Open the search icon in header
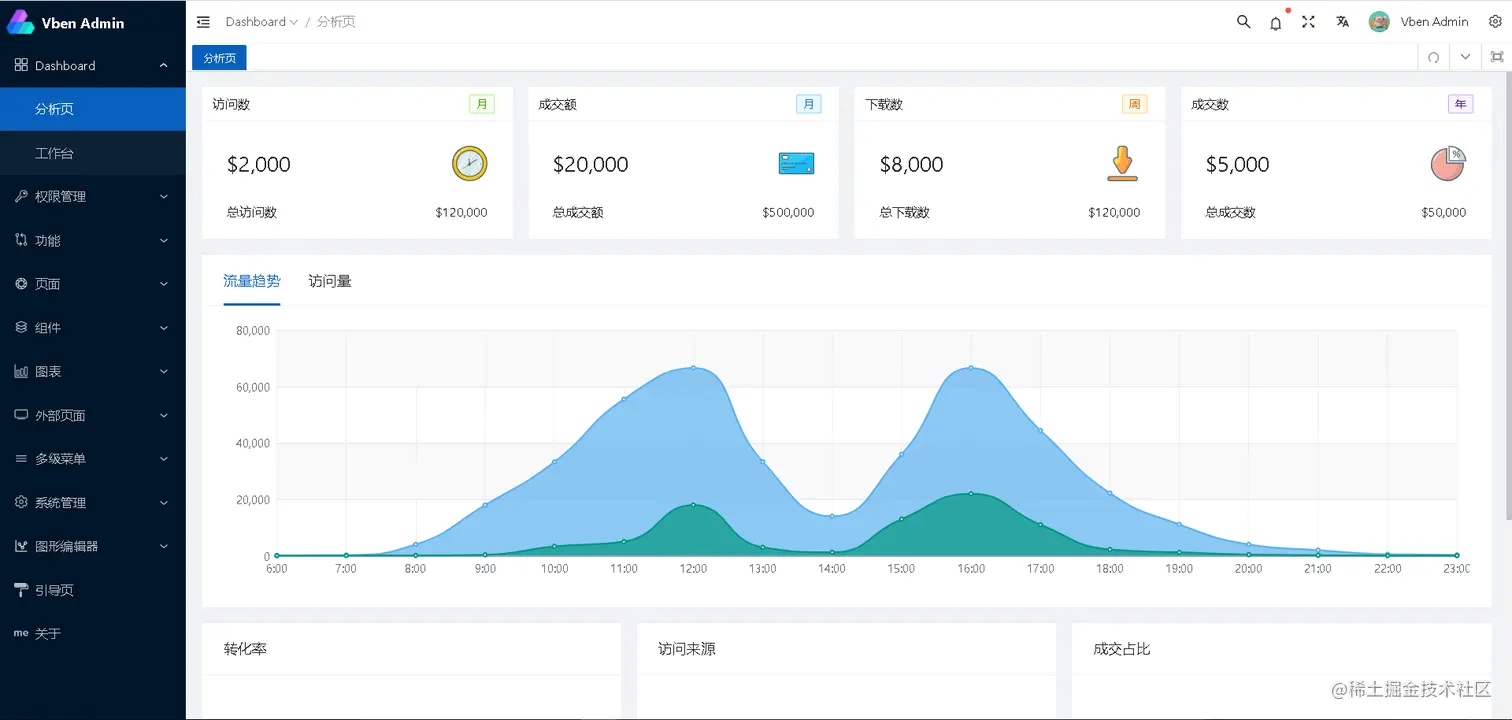Viewport: 1512px width, 720px height. 1243,22
